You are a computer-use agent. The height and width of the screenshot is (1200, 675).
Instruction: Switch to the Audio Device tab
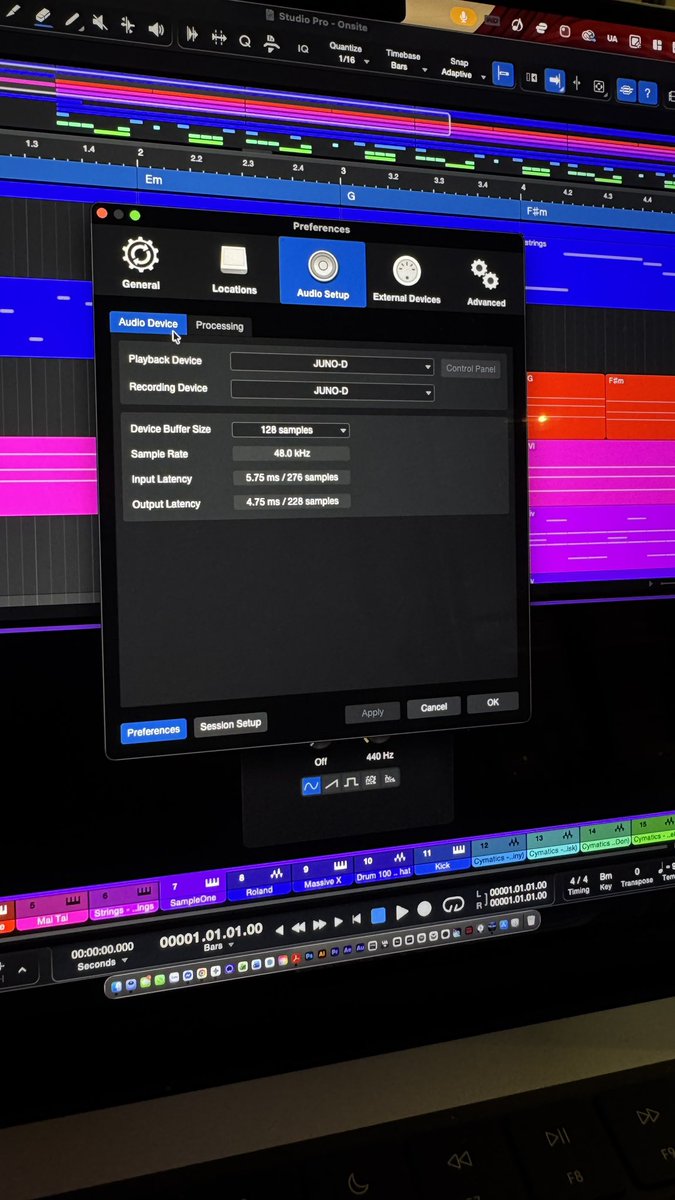148,323
